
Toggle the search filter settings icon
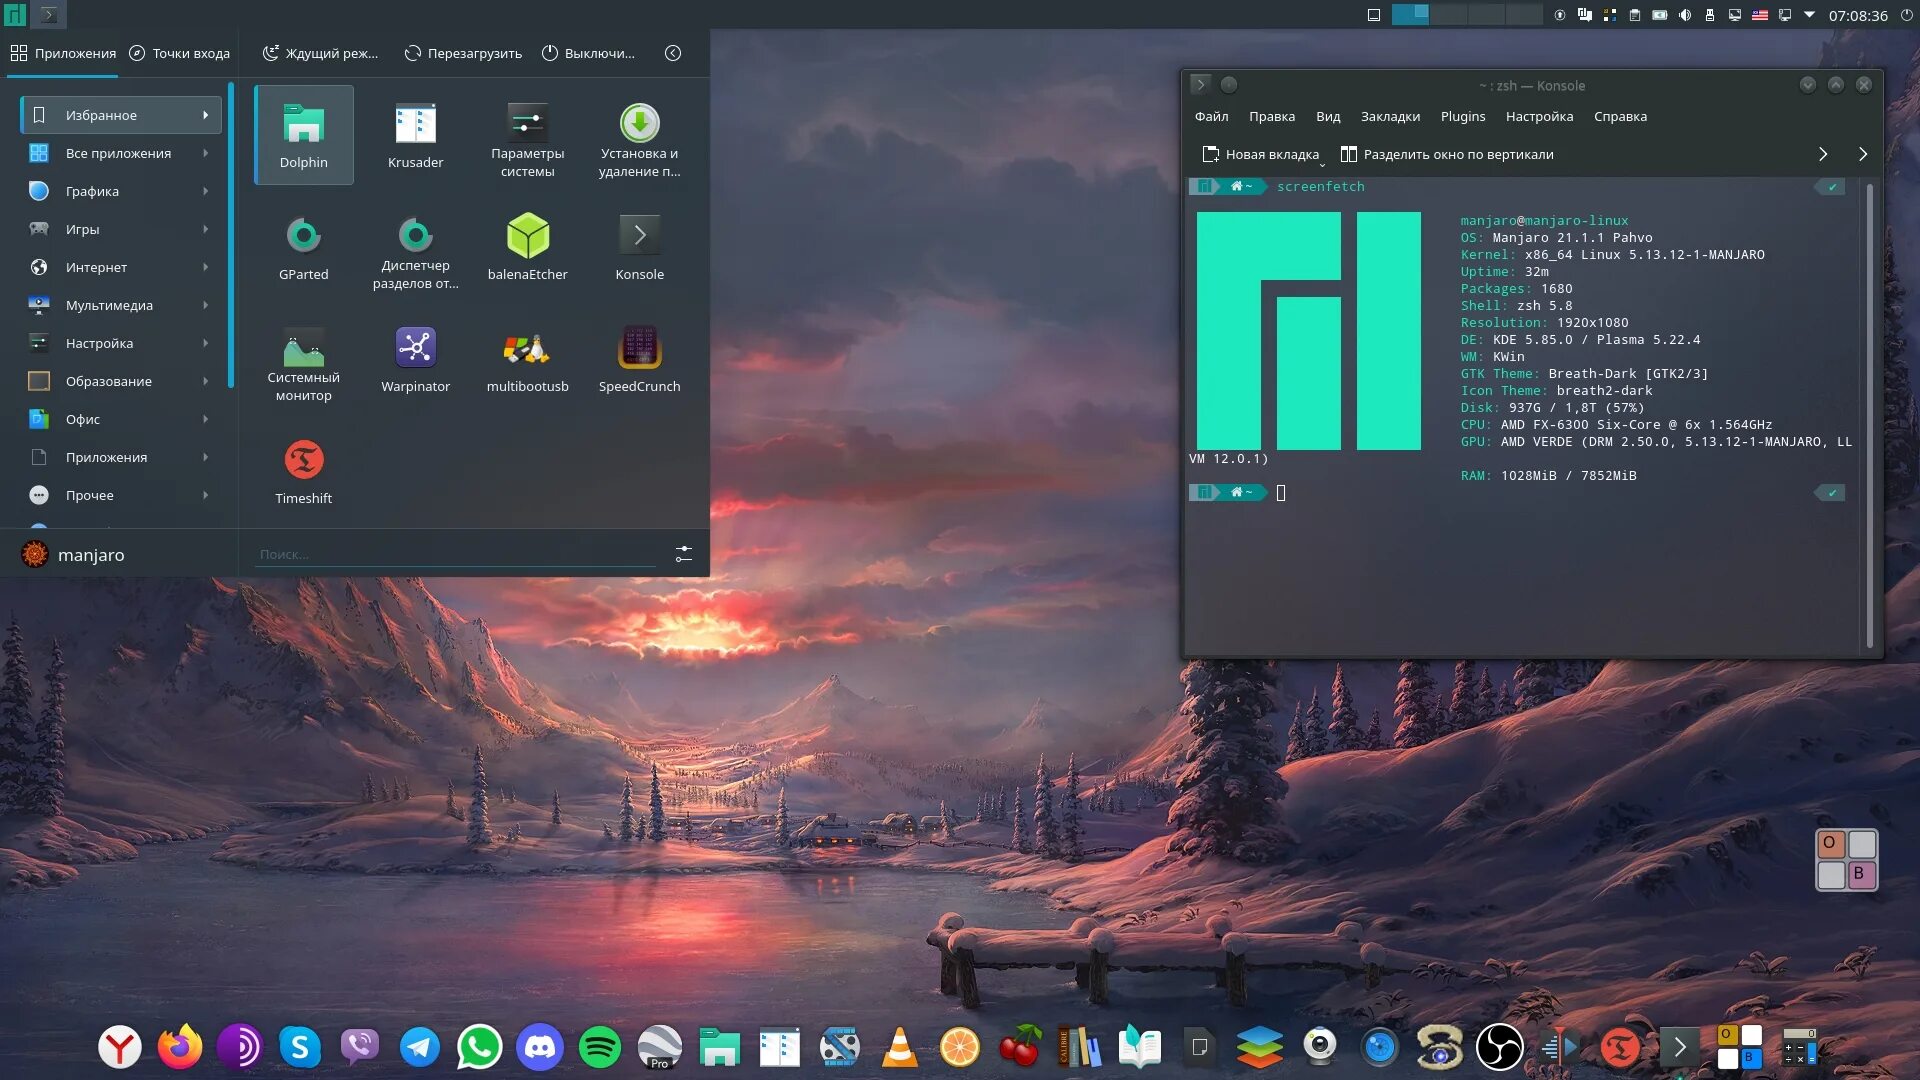[x=683, y=554]
